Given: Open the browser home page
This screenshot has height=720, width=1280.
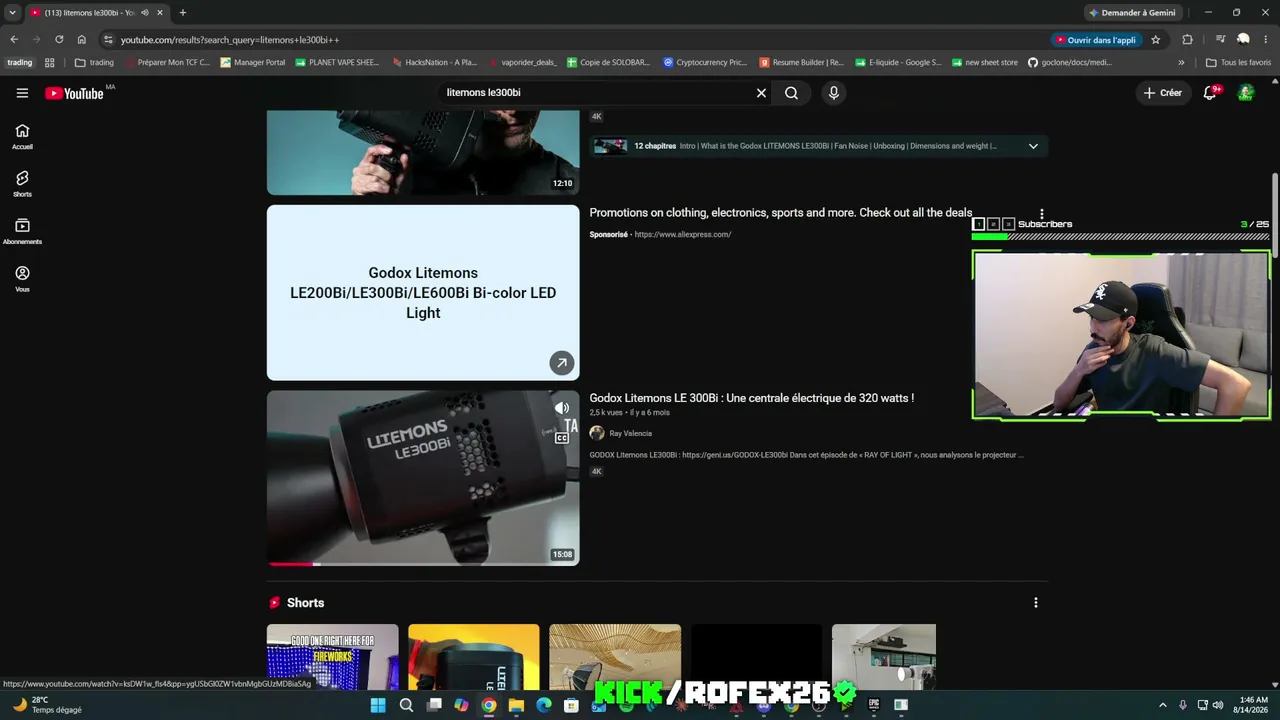Looking at the screenshot, I should coord(81,40).
